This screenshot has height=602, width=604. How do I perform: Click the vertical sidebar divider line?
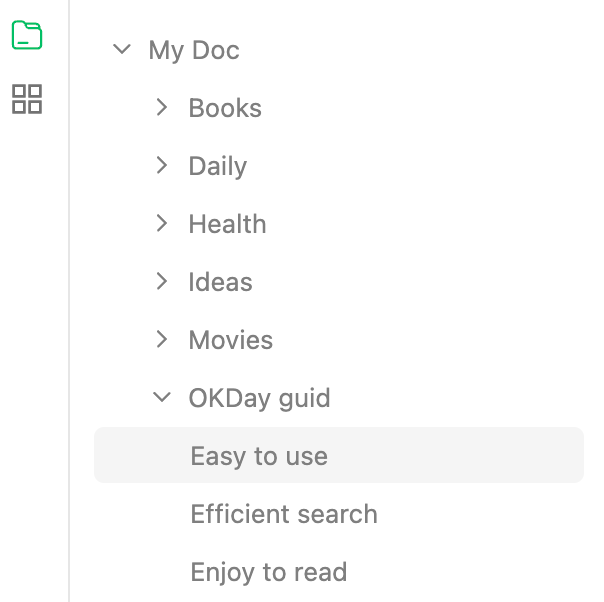pyautogui.click(x=69, y=300)
